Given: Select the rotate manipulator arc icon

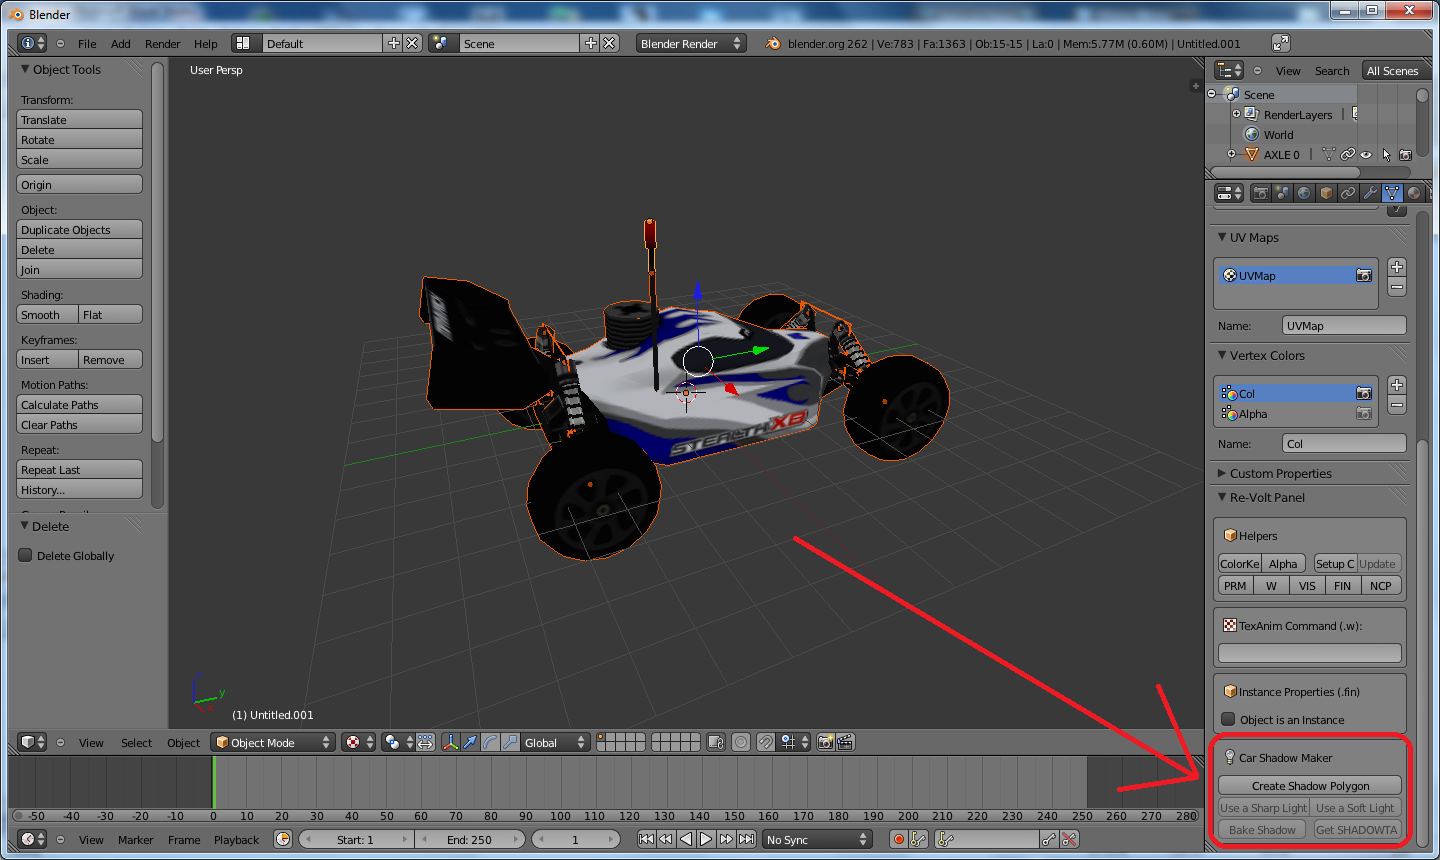Looking at the screenshot, I should (490, 742).
